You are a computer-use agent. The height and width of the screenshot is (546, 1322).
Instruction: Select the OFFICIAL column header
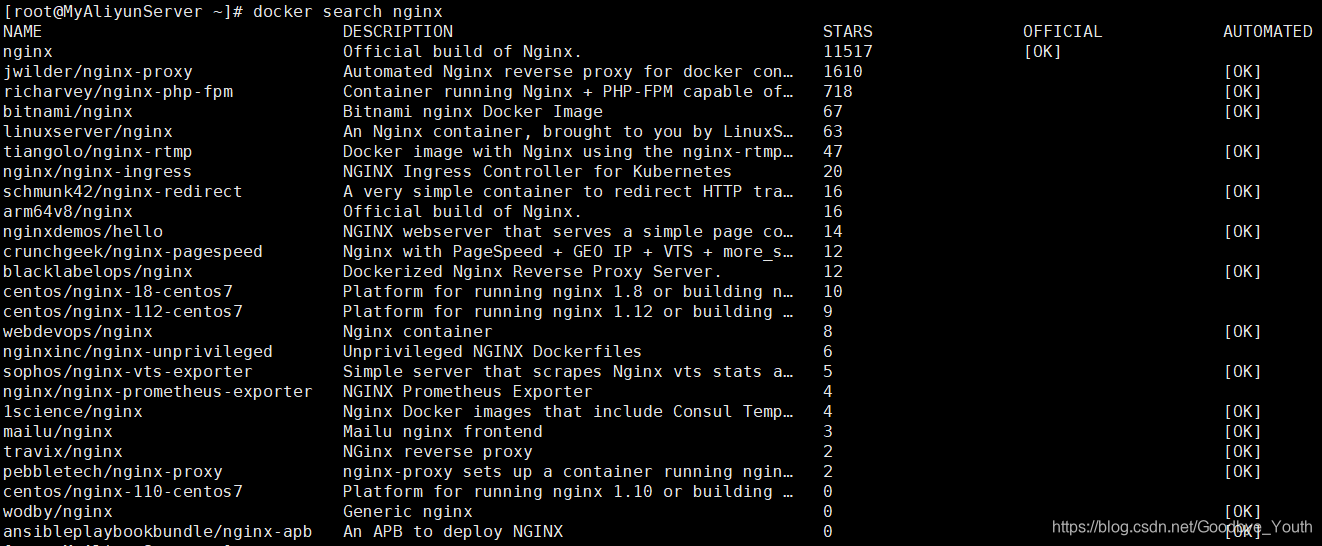(x=1063, y=31)
